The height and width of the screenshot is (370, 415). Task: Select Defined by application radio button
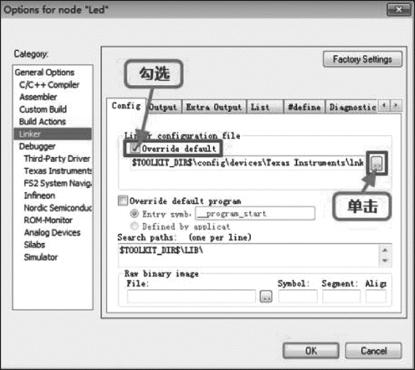point(134,226)
